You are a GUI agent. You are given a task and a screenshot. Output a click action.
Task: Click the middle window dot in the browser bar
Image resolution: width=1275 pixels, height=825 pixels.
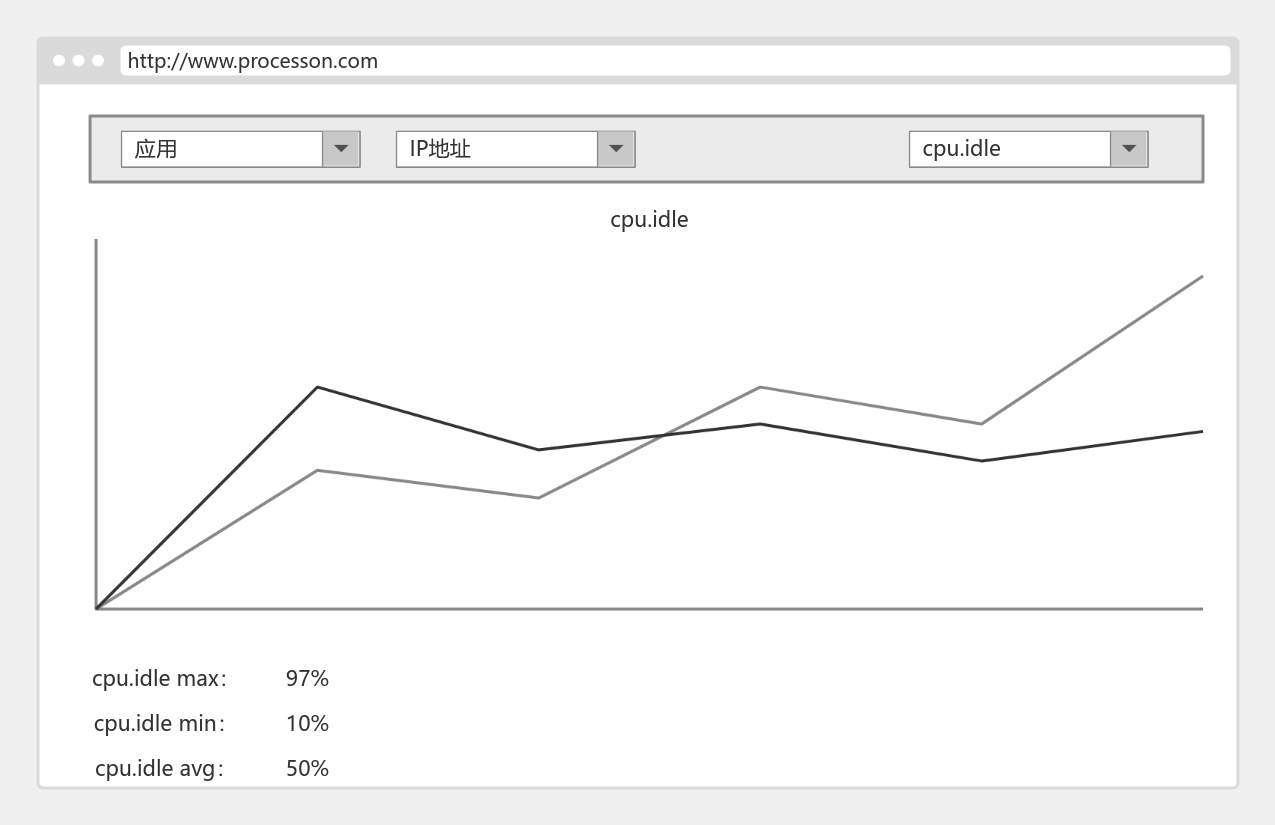click(x=78, y=61)
